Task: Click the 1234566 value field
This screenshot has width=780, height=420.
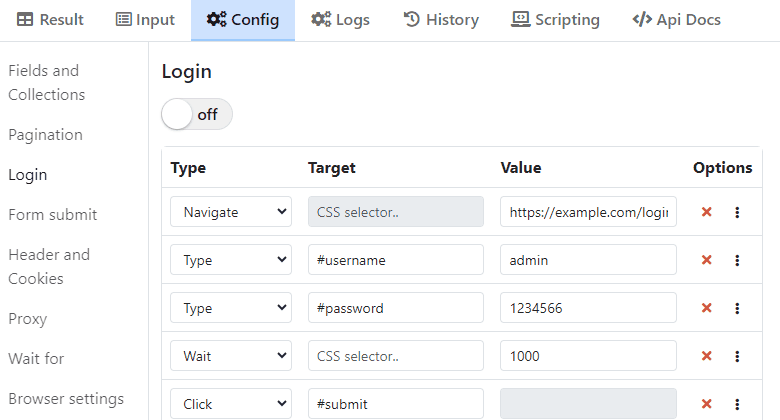Action: coord(588,308)
